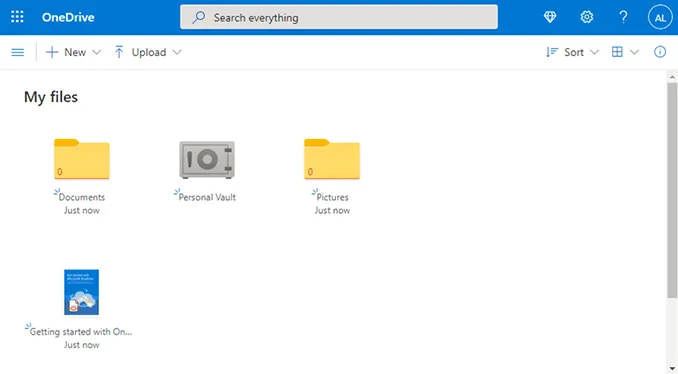The height and width of the screenshot is (374, 678).
Task: Click the OneDrive brand link
Action: point(68,17)
